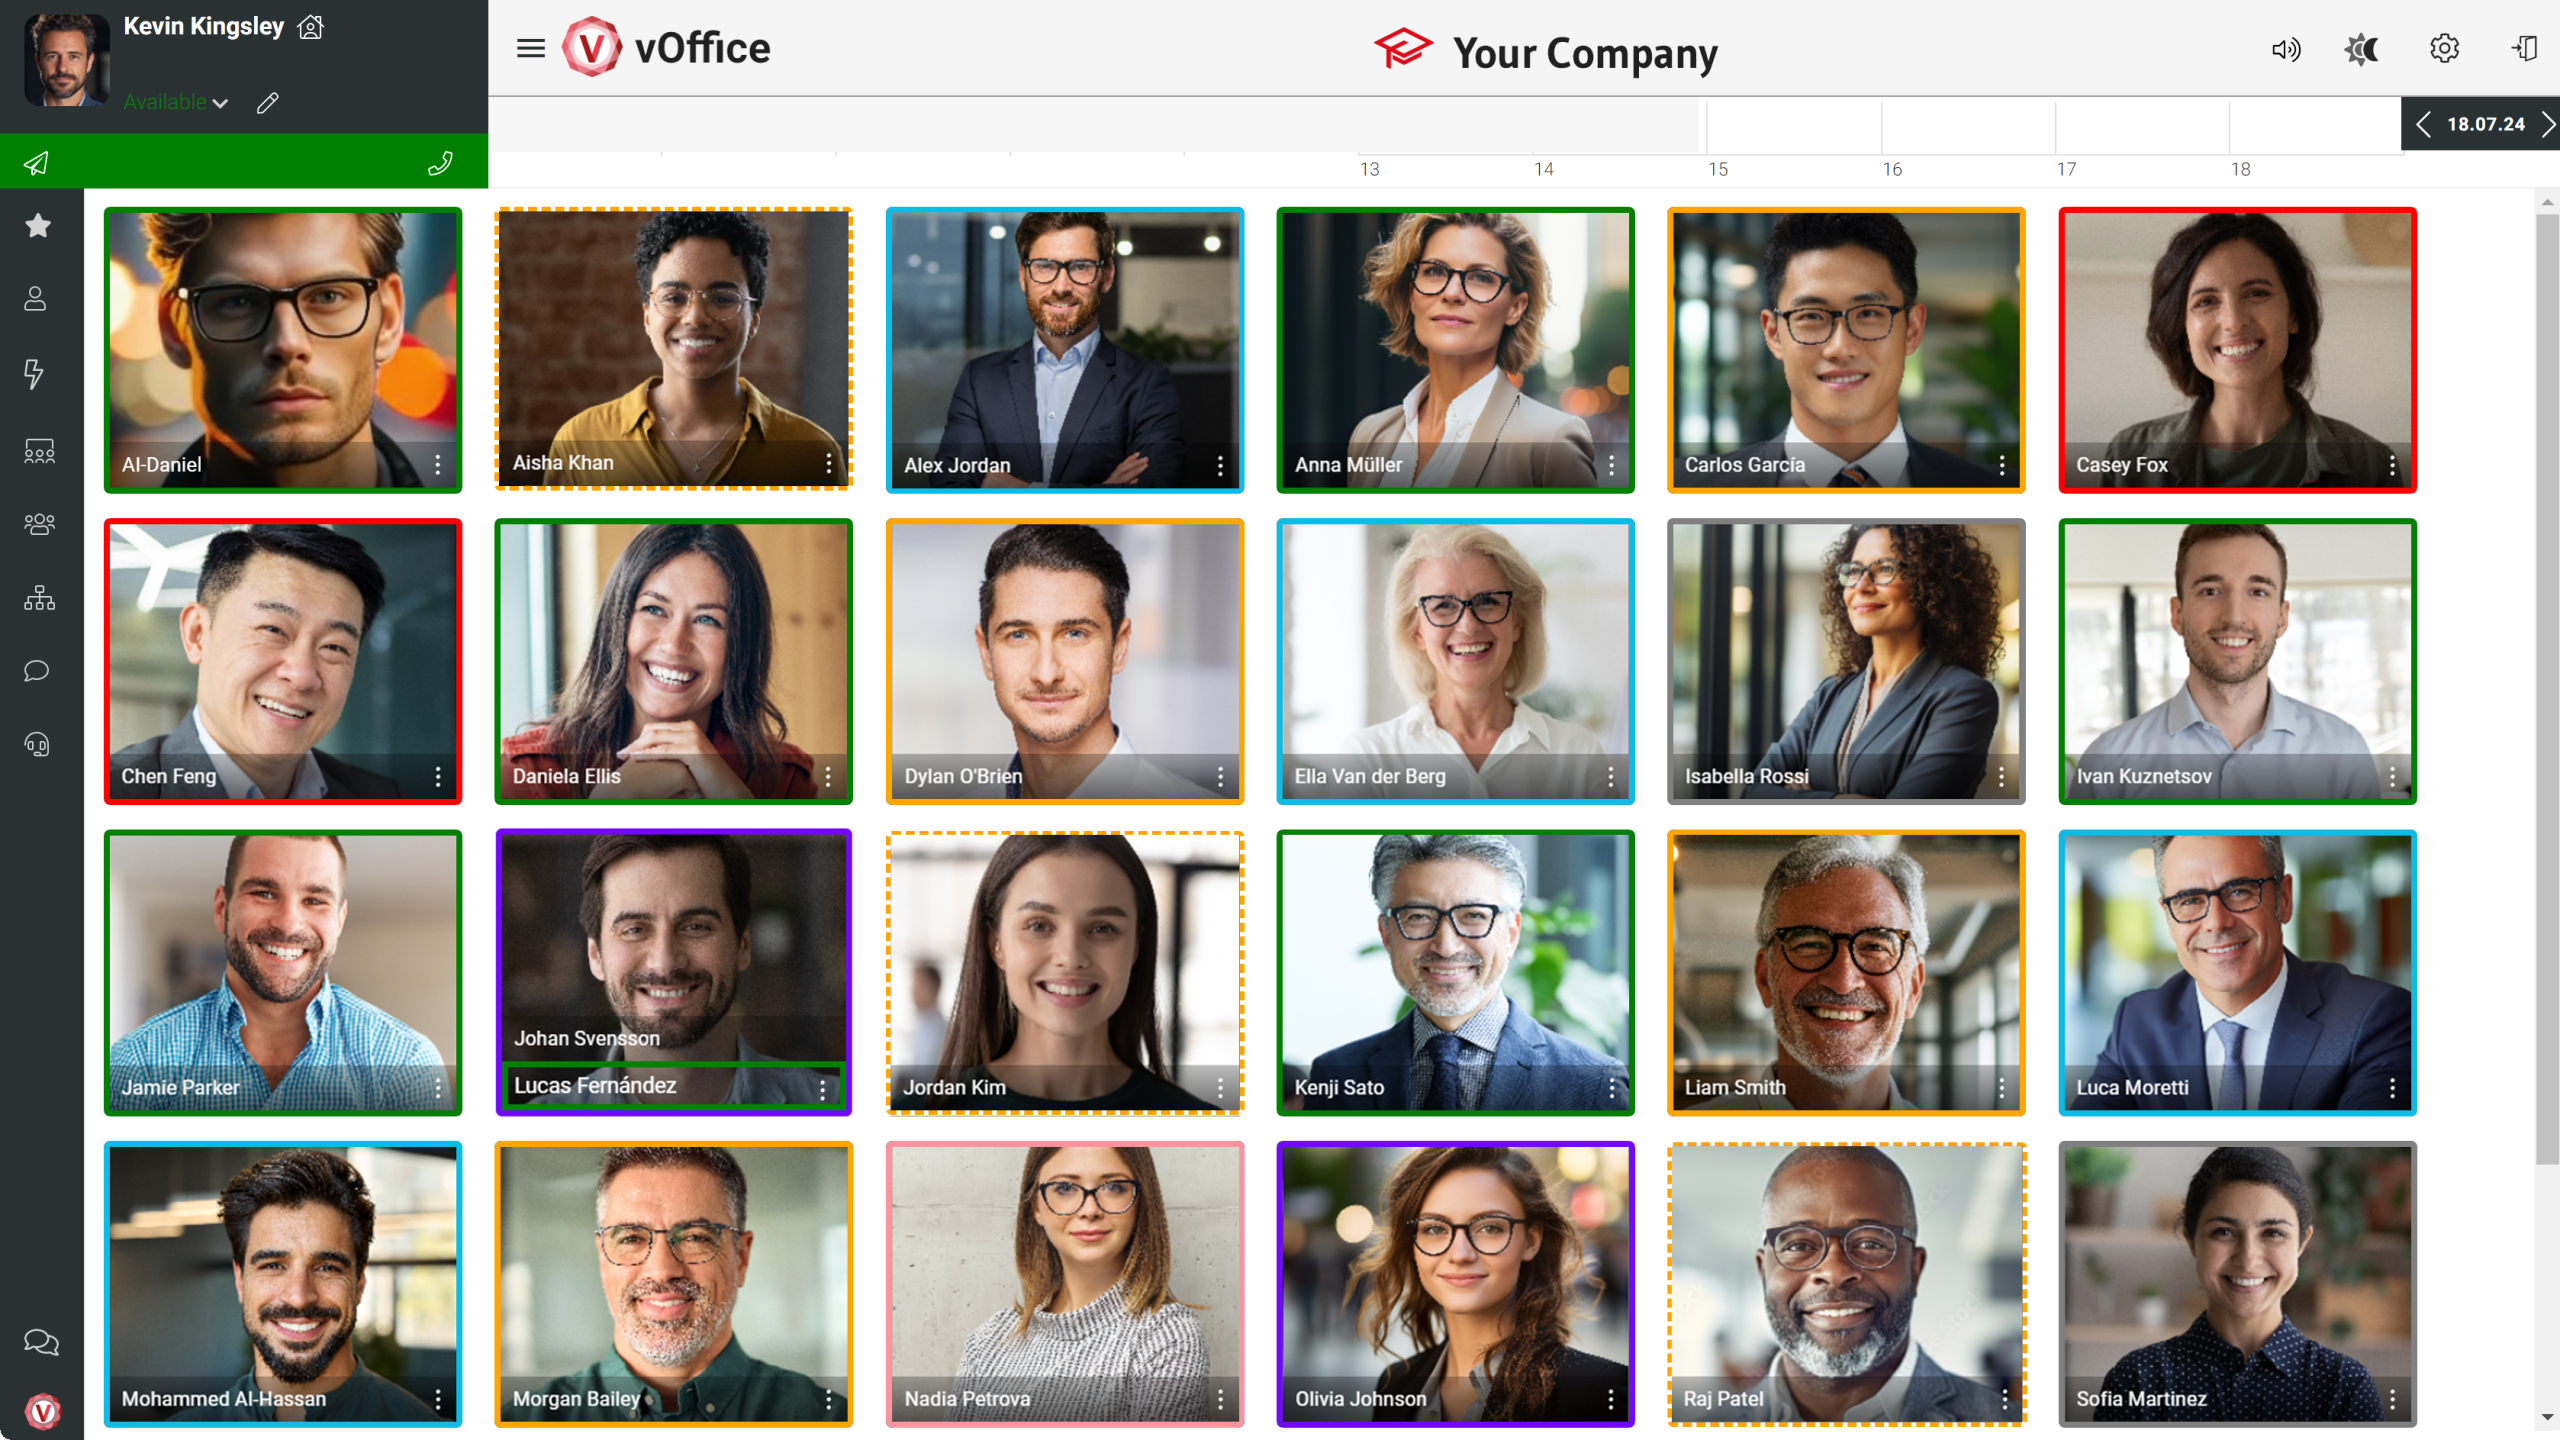Viewport: 2560px width, 1440px height.
Task: Toggle the dark mode sun-moon icon
Action: (2362, 49)
